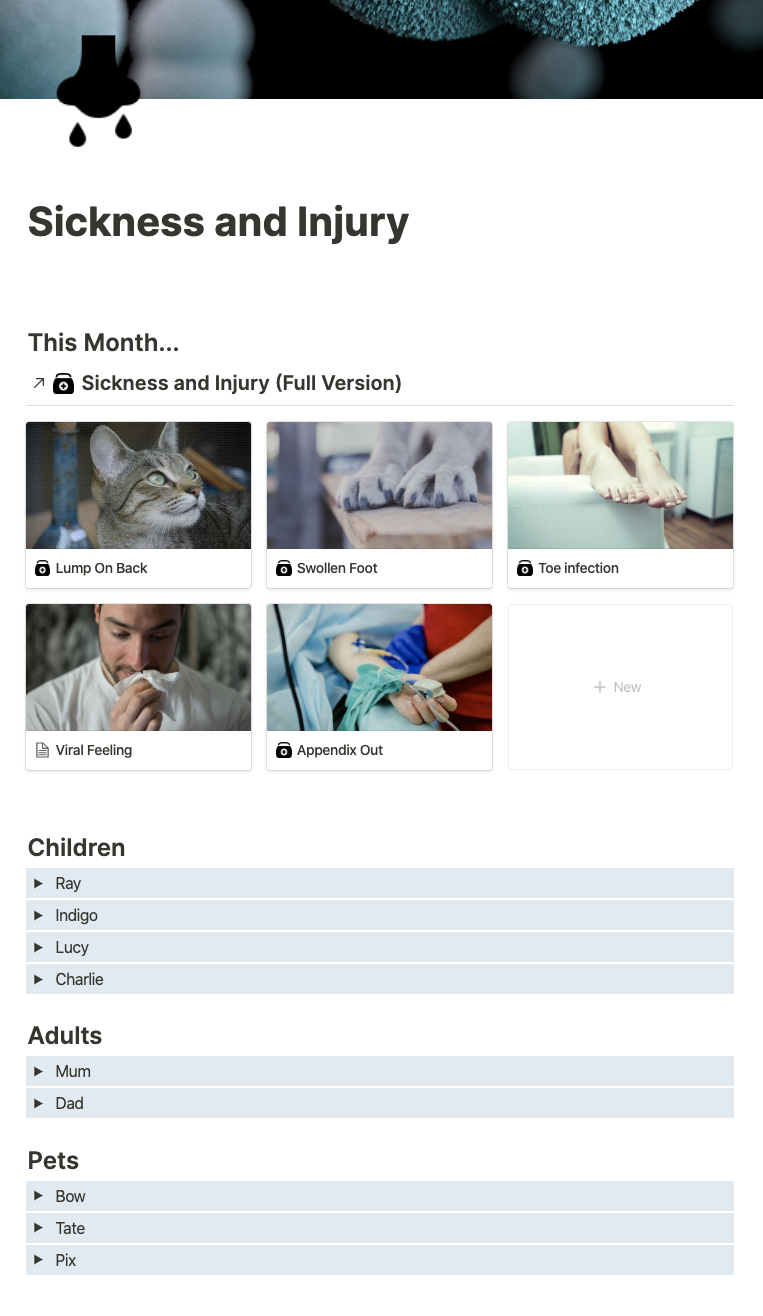Click the first-aid icon in the database title
The width and height of the screenshot is (763, 1316).
pyautogui.click(x=63, y=383)
